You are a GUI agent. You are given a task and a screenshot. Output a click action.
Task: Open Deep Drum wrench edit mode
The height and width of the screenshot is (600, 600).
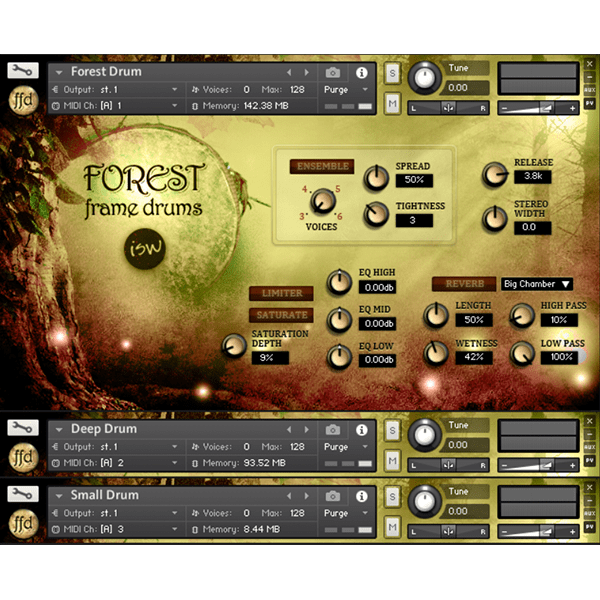click(23, 427)
